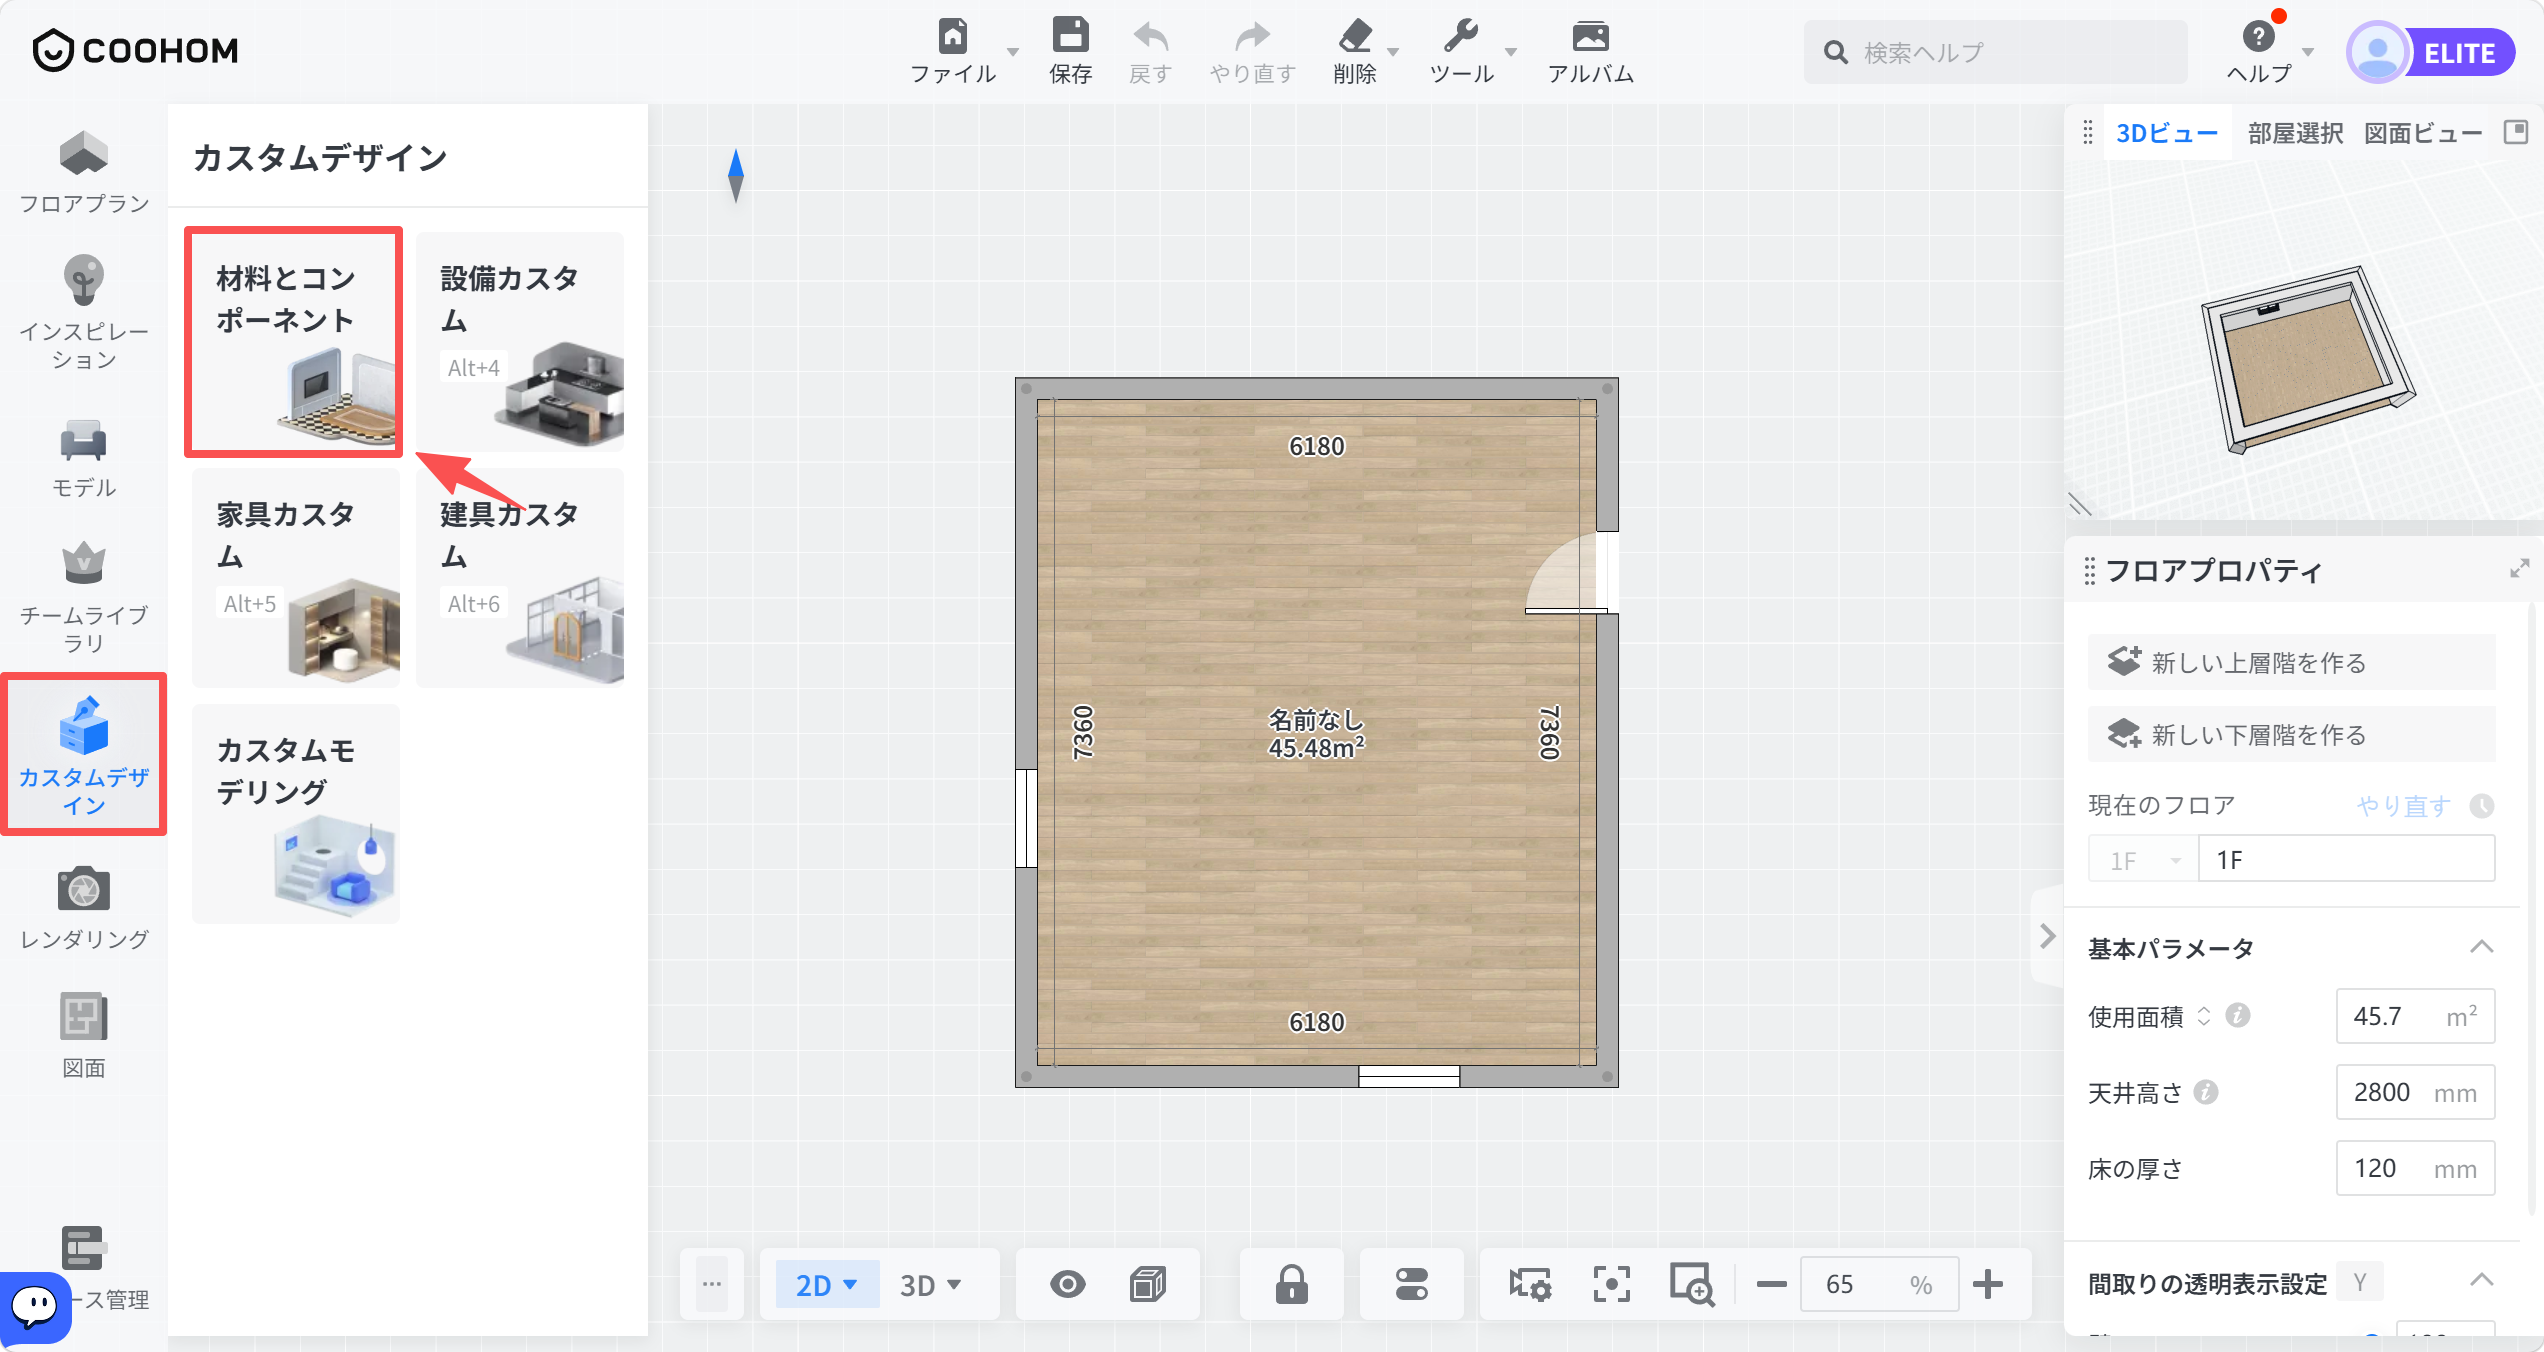The width and height of the screenshot is (2544, 1352).
Task: Open the インスピレーション sidebar section
Action: (x=84, y=313)
